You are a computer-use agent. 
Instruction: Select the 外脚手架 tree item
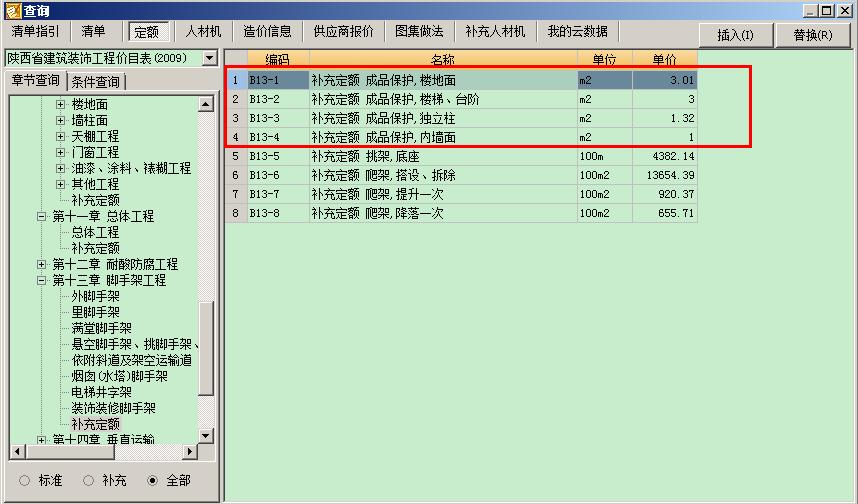pyautogui.click(x=96, y=297)
